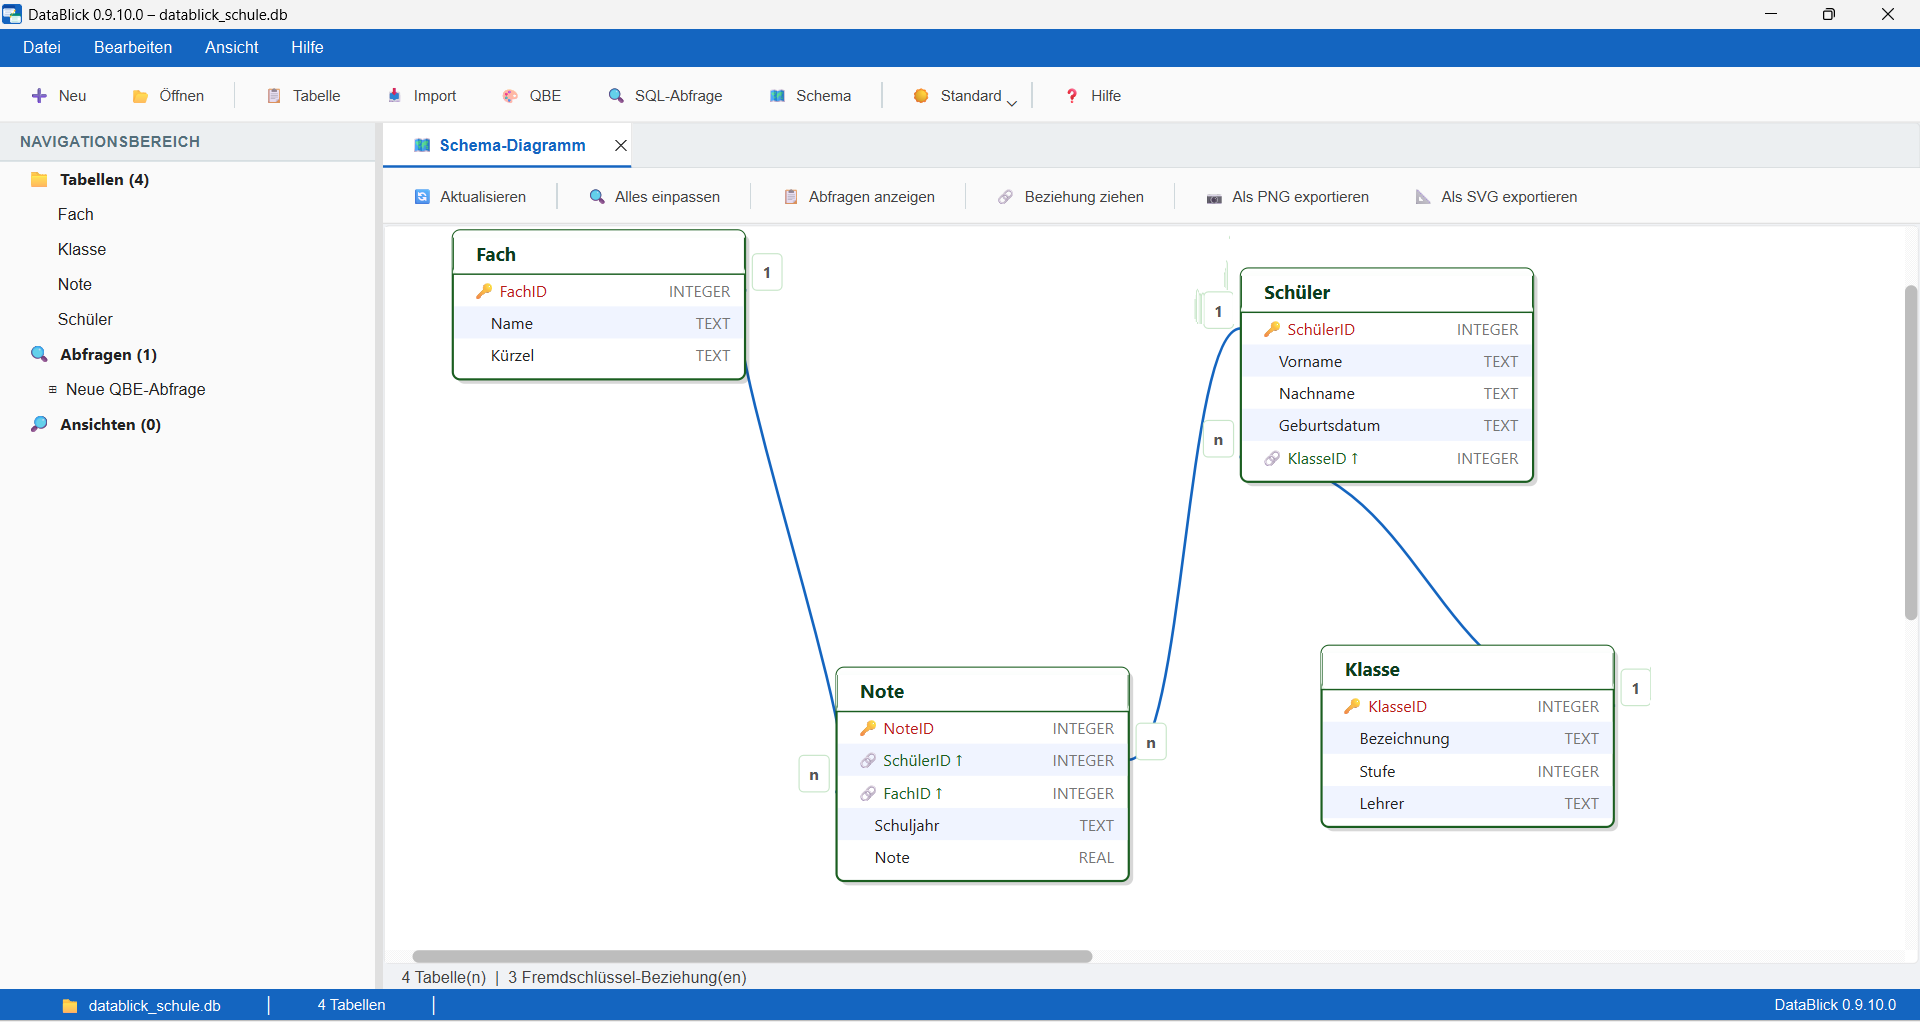Click the FachID primary key icon

pyautogui.click(x=484, y=291)
